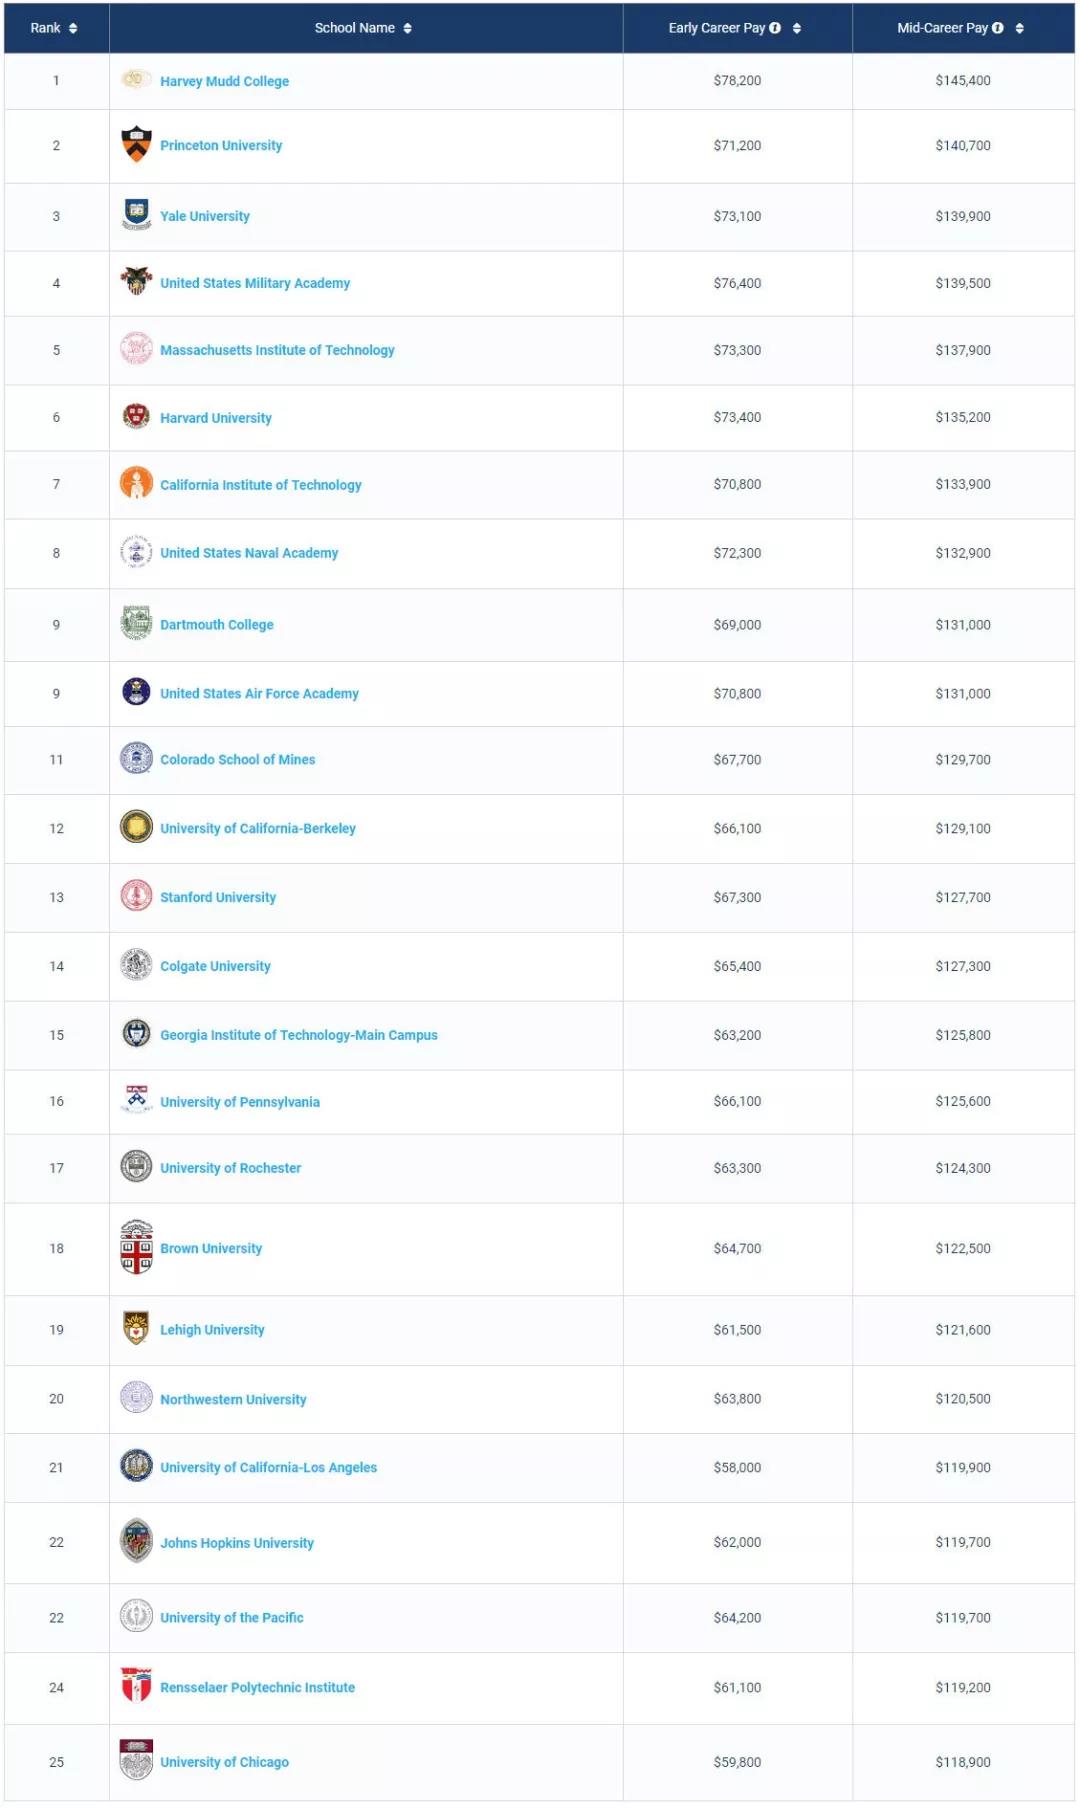Visit the Johns Hopkins University page

coord(237,1543)
